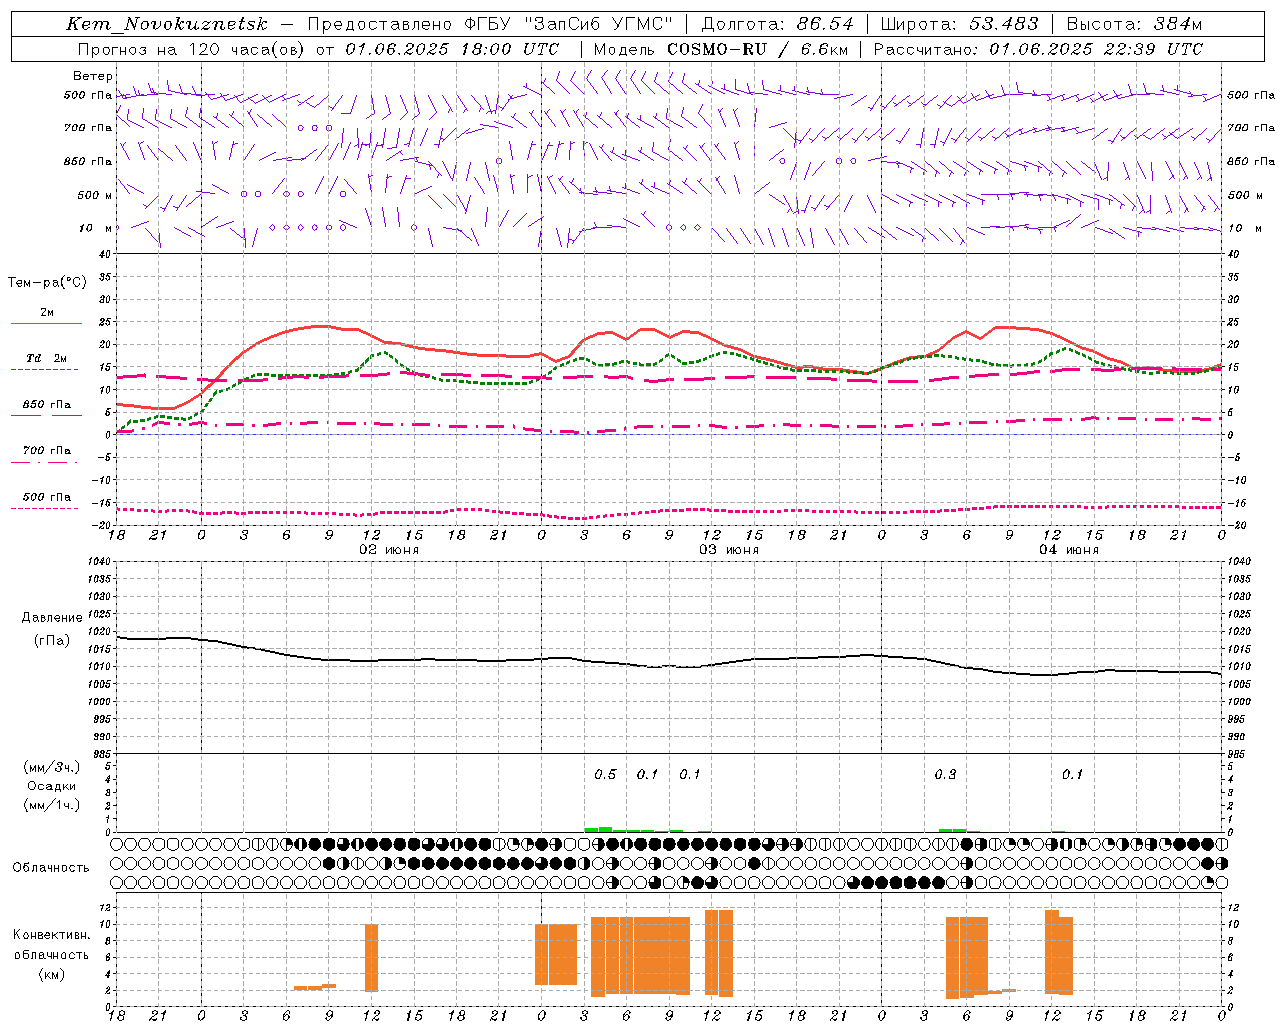
Task: Click the red line swatch under 2м
Action: 46,324
